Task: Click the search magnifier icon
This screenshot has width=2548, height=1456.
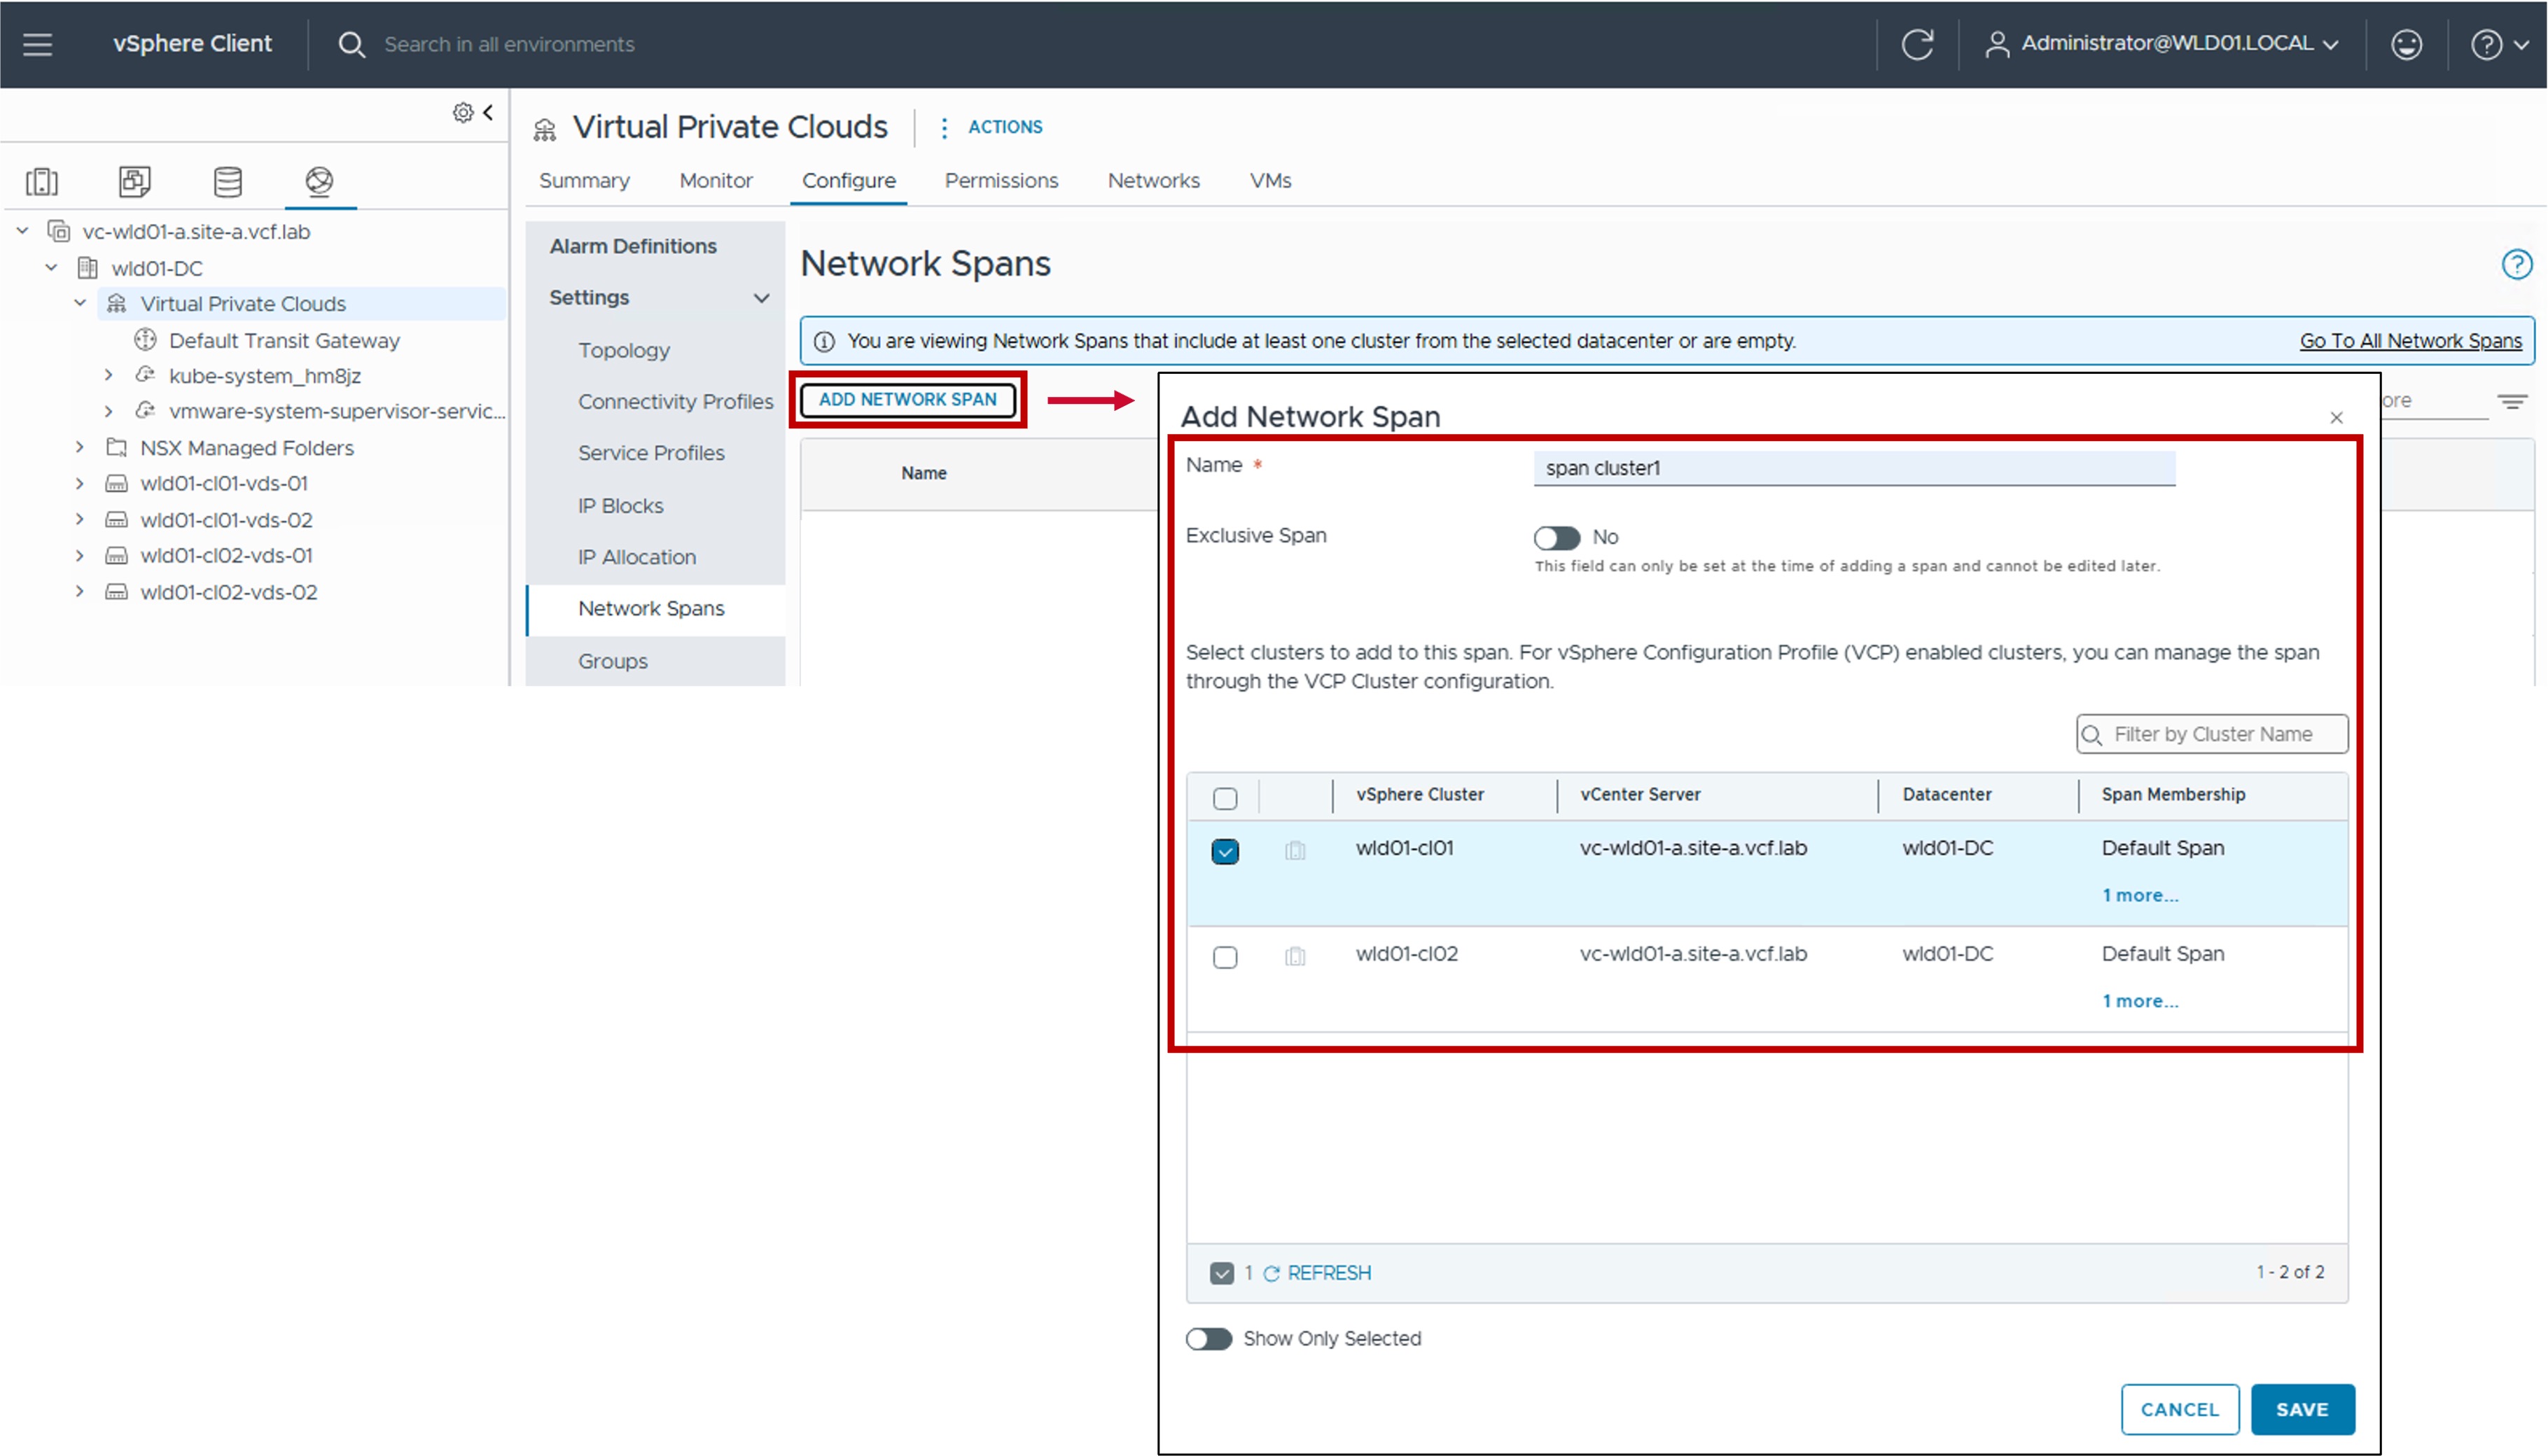Action: click(x=351, y=44)
